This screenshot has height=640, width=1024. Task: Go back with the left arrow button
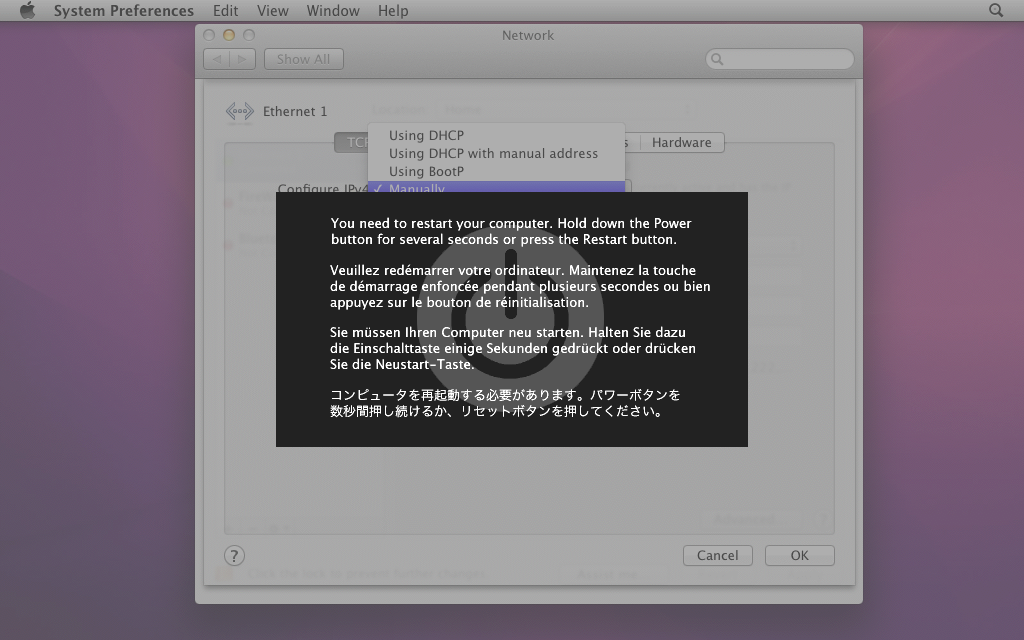point(217,59)
